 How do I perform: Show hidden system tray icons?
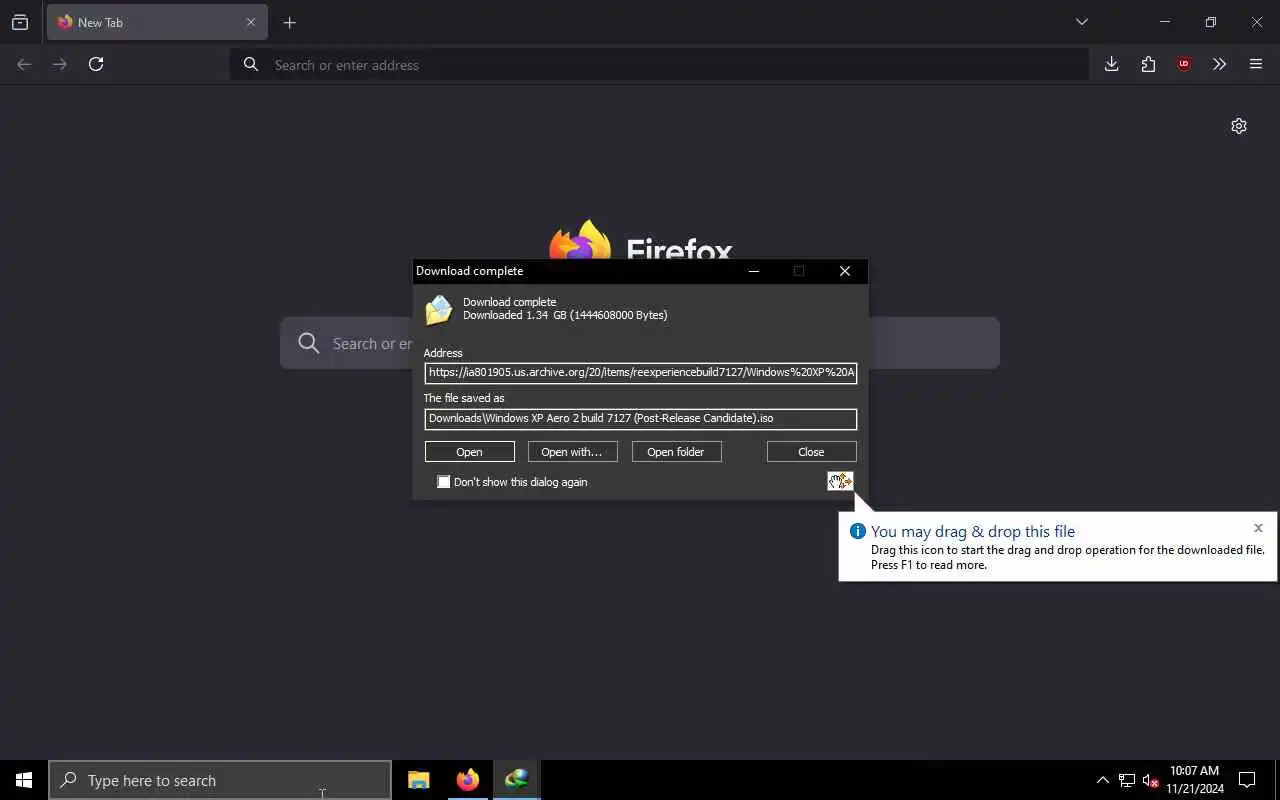click(x=1102, y=780)
